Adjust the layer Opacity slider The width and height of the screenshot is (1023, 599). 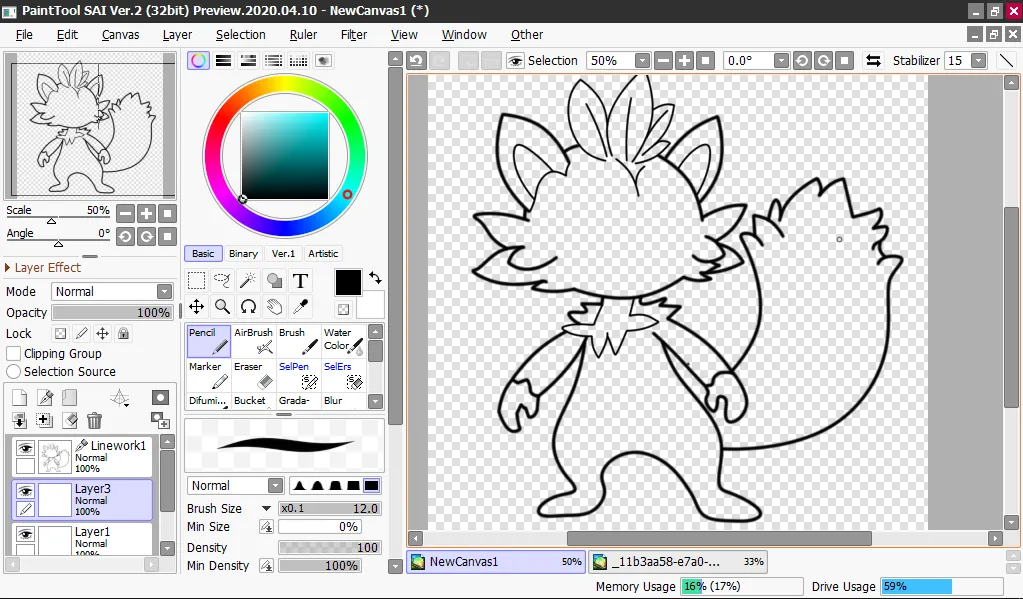coord(112,313)
